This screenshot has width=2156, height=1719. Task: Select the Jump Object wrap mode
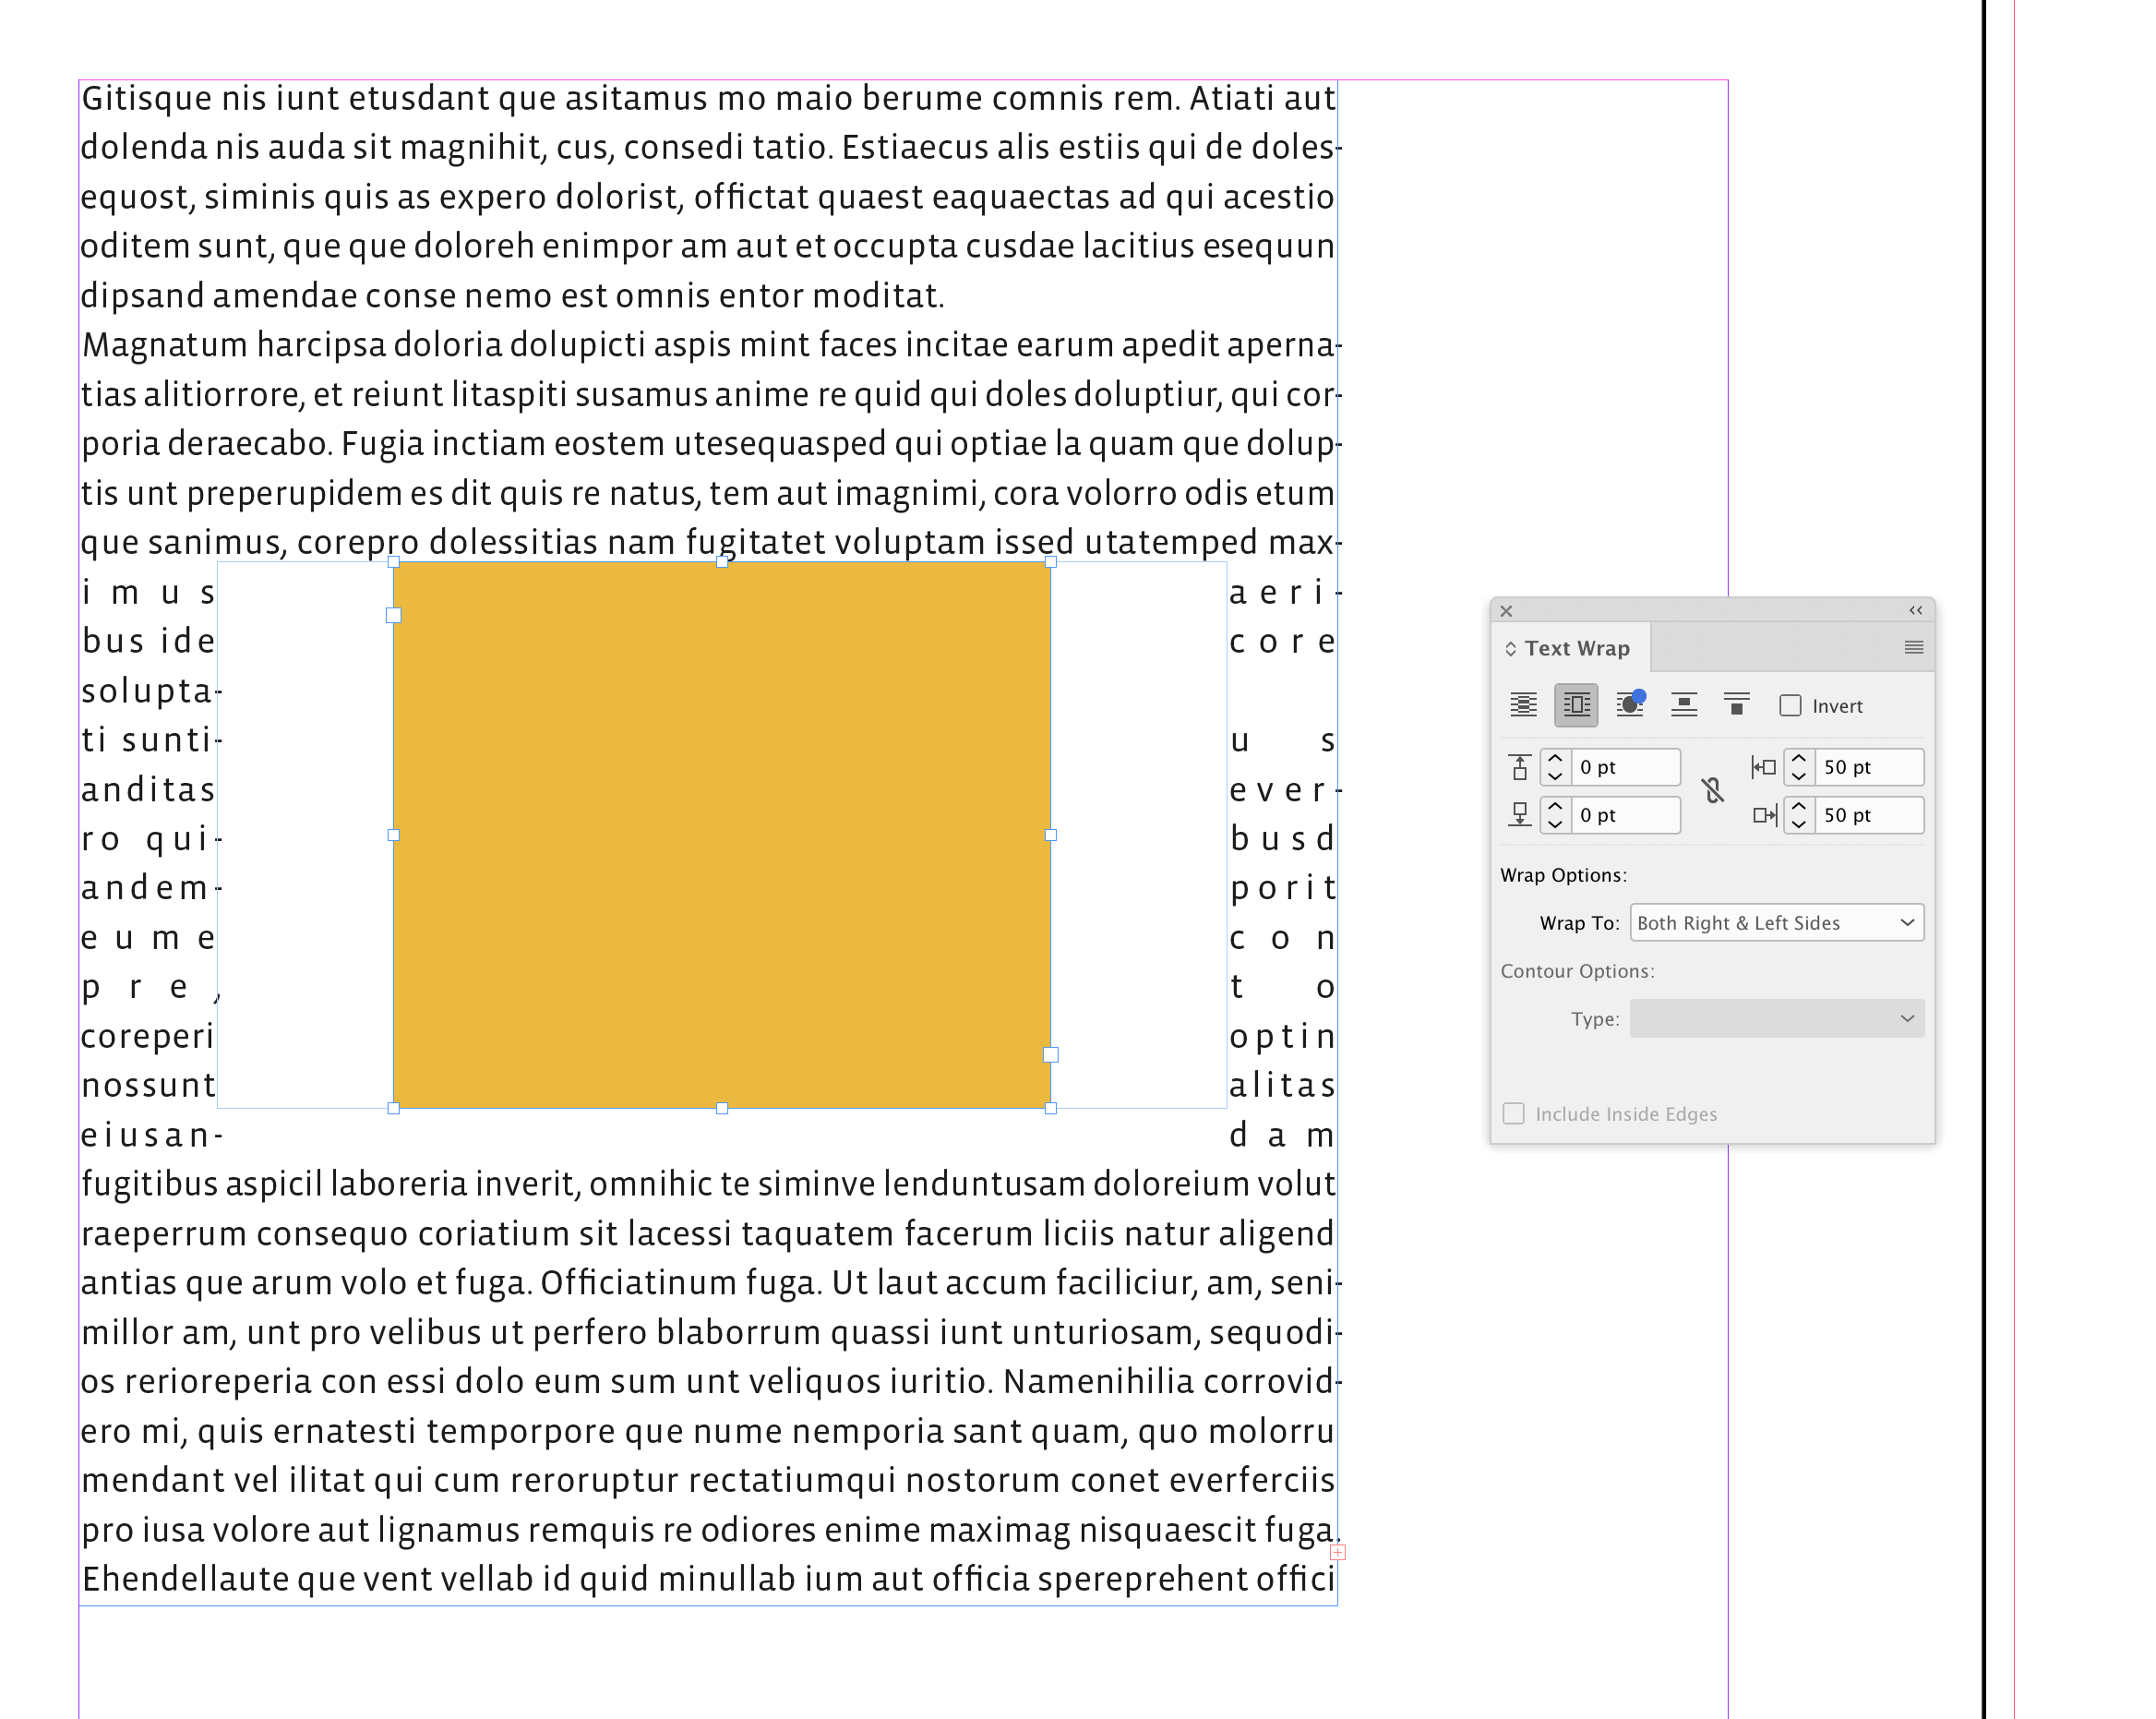tap(1684, 706)
